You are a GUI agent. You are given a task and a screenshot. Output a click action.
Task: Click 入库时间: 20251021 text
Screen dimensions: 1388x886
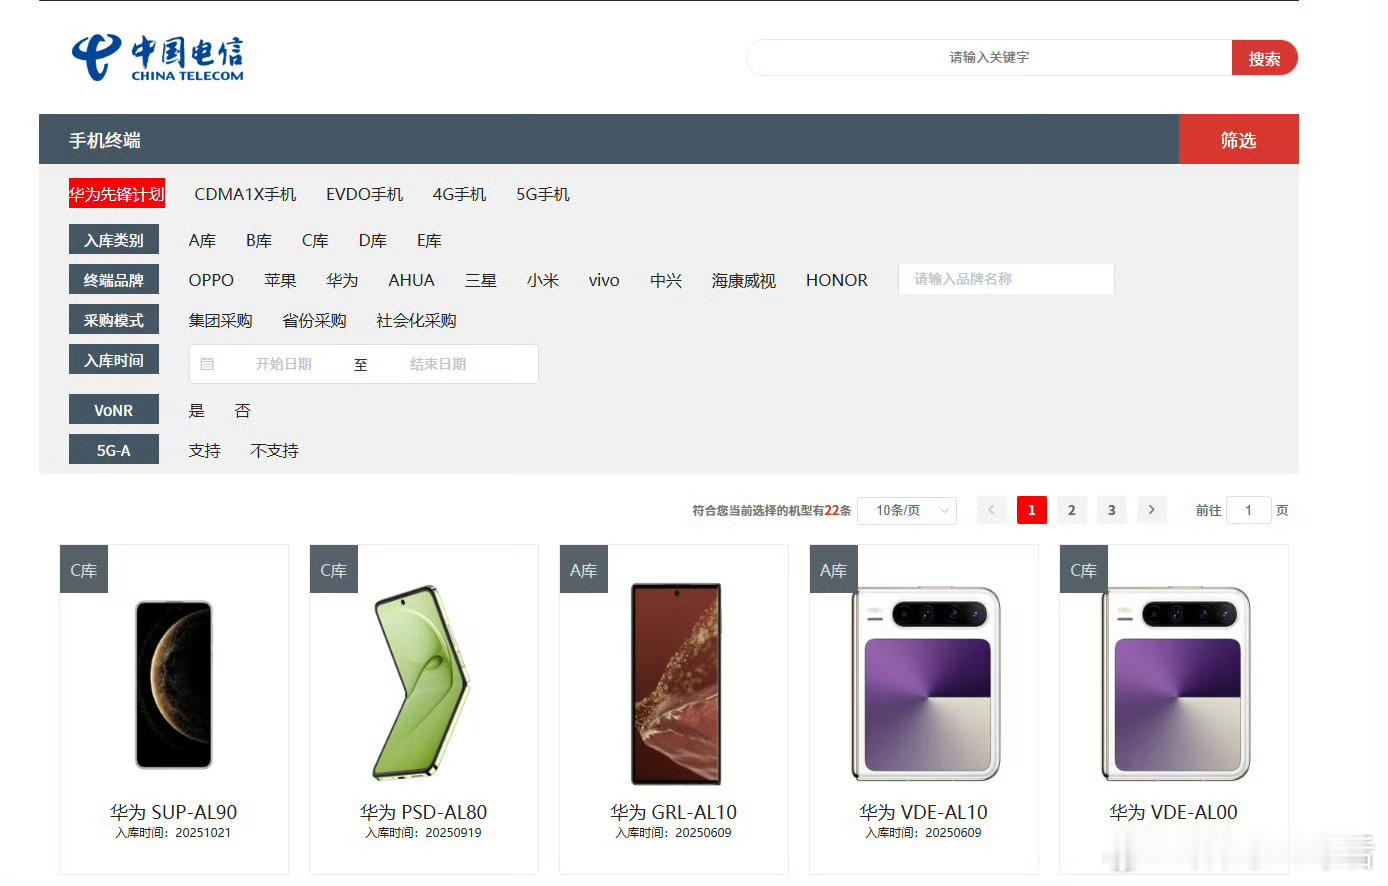pyautogui.click(x=173, y=833)
